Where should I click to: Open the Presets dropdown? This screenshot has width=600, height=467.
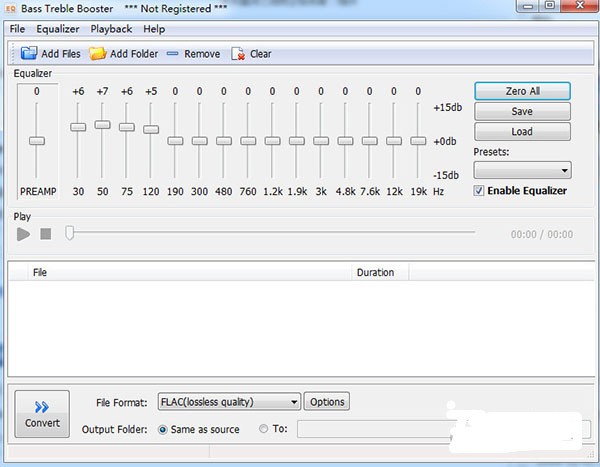click(x=522, y=171)
